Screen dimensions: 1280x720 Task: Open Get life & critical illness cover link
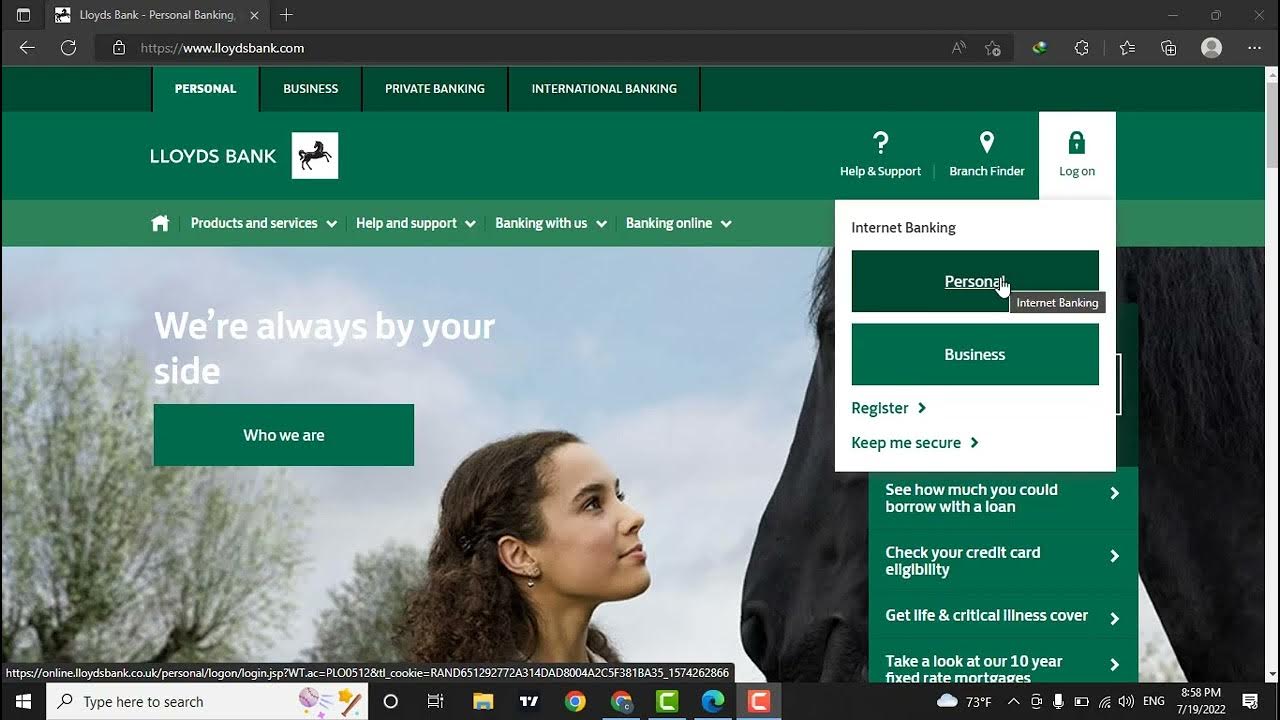(1003, 616)
